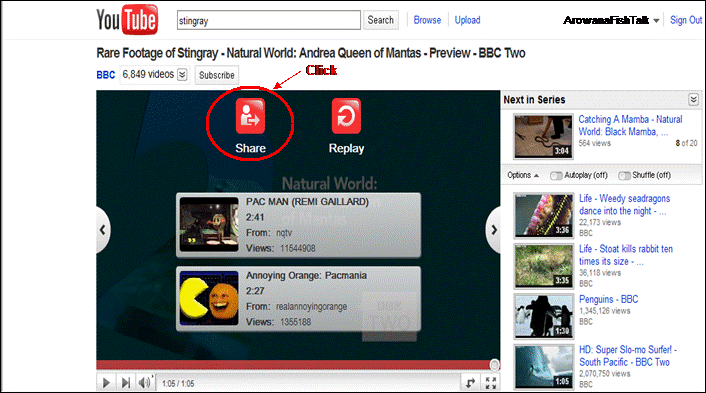
Task: Go to next suggested videos with right arrow
Action: [x=493, y=230]
